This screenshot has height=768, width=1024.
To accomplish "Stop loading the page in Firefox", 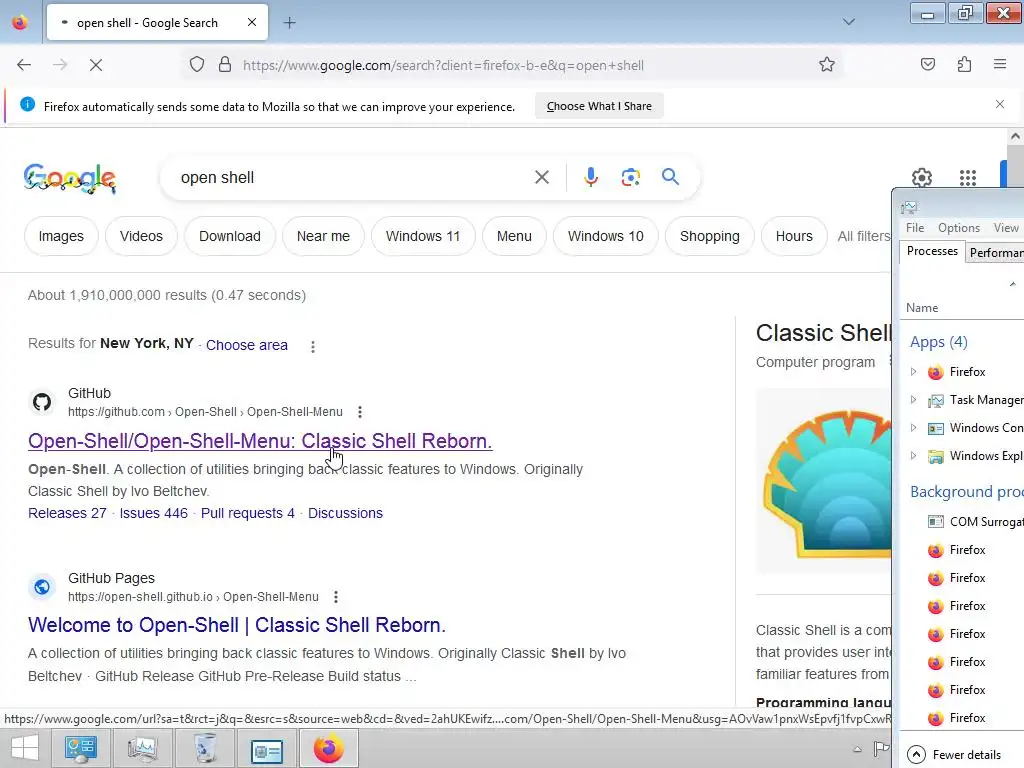I will click(x=95, y=65).
